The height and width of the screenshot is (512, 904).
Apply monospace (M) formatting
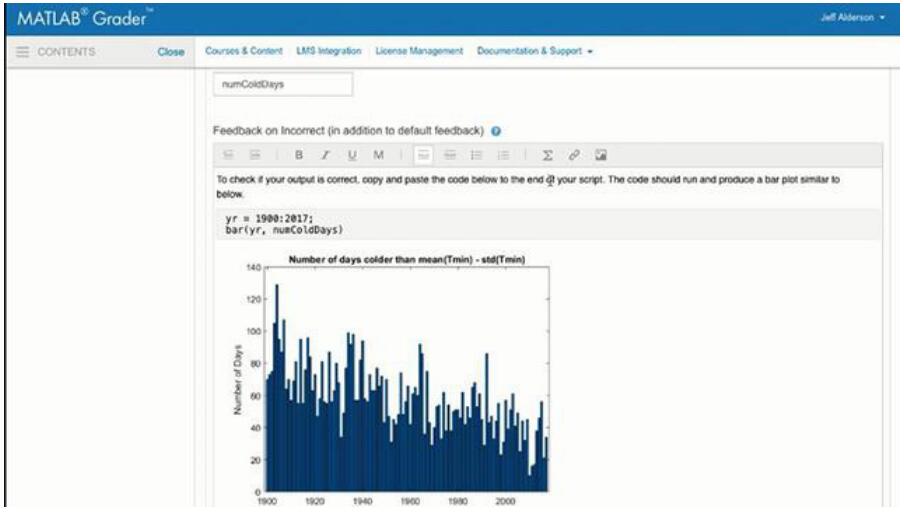(x=378, y=155)
